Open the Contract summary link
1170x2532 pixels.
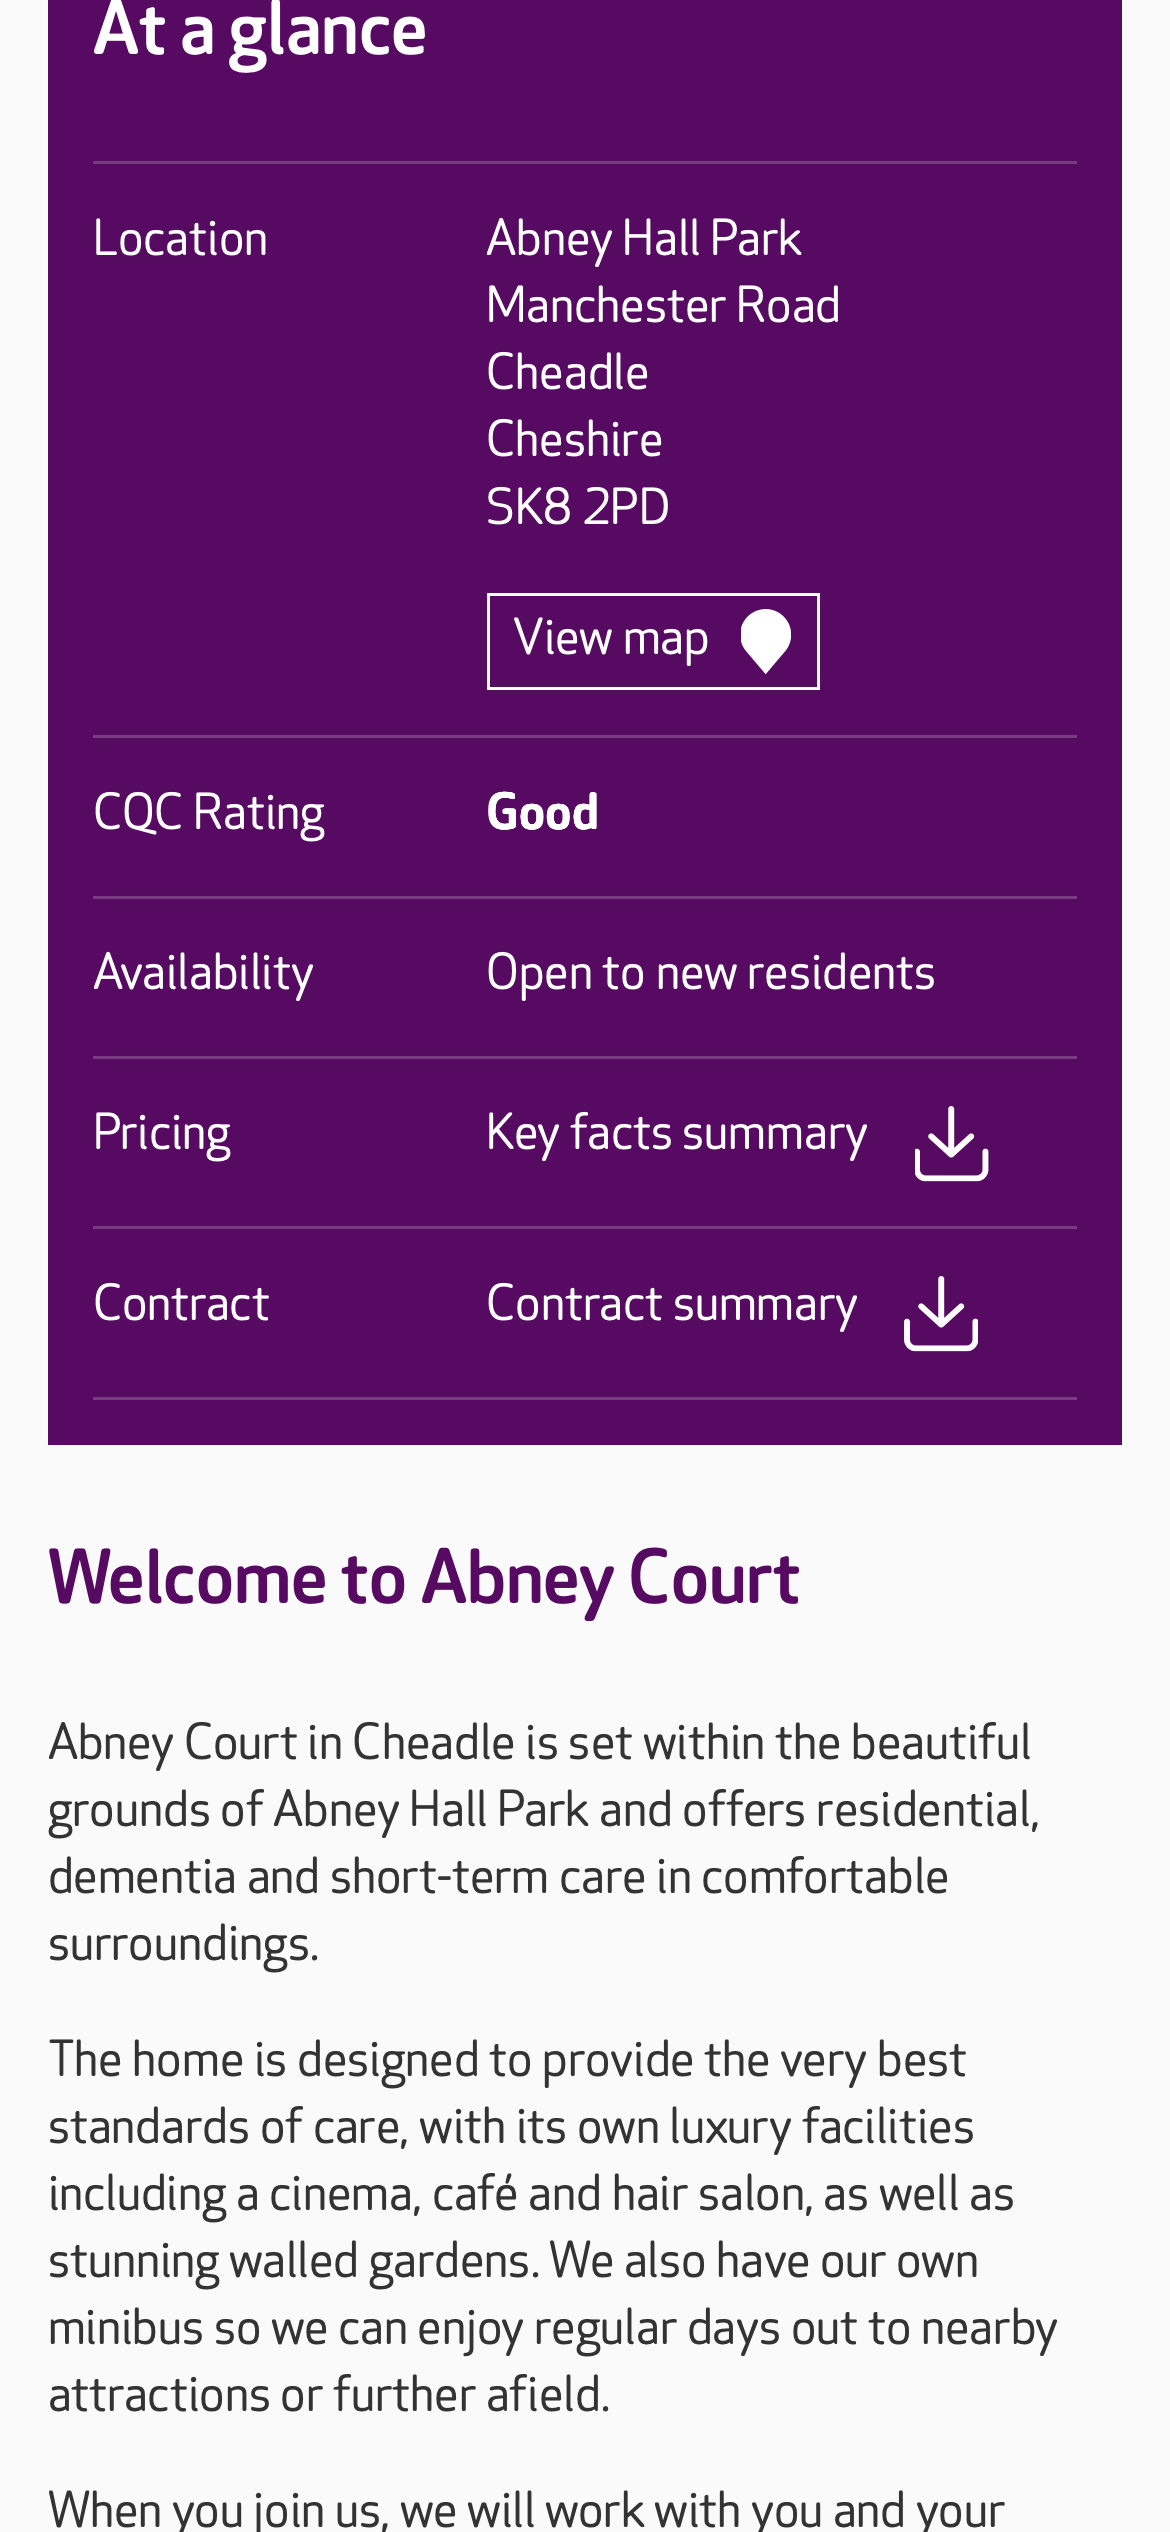pyautogui.click(x=671, y=1304)
